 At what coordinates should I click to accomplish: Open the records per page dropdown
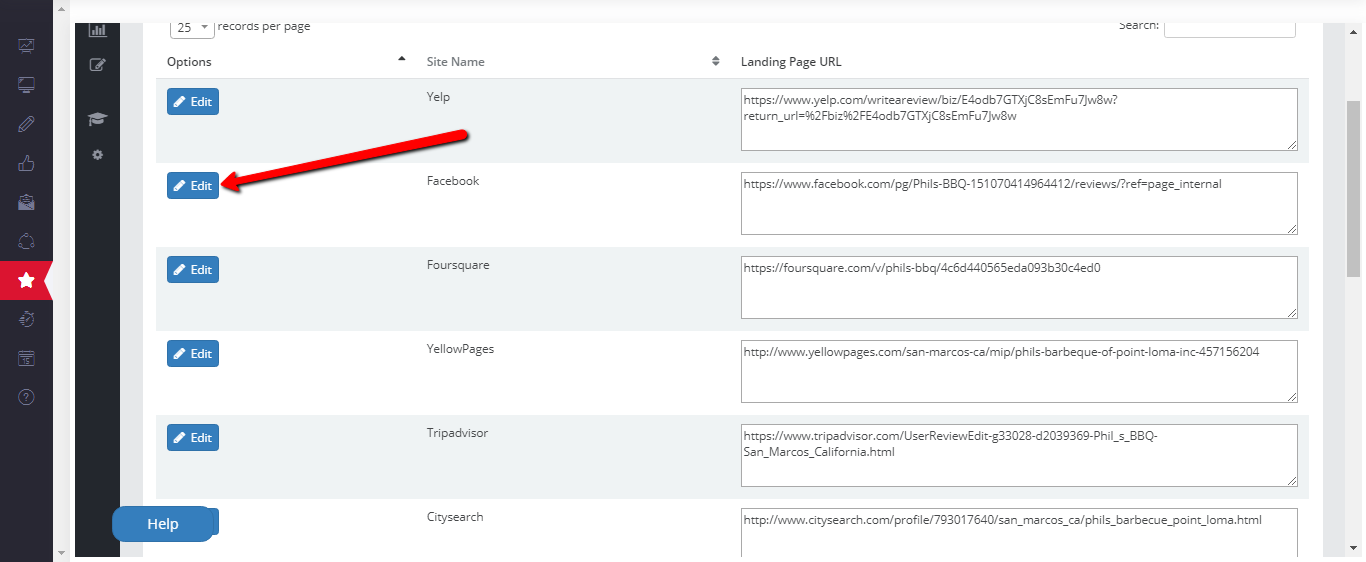(191, 27)
